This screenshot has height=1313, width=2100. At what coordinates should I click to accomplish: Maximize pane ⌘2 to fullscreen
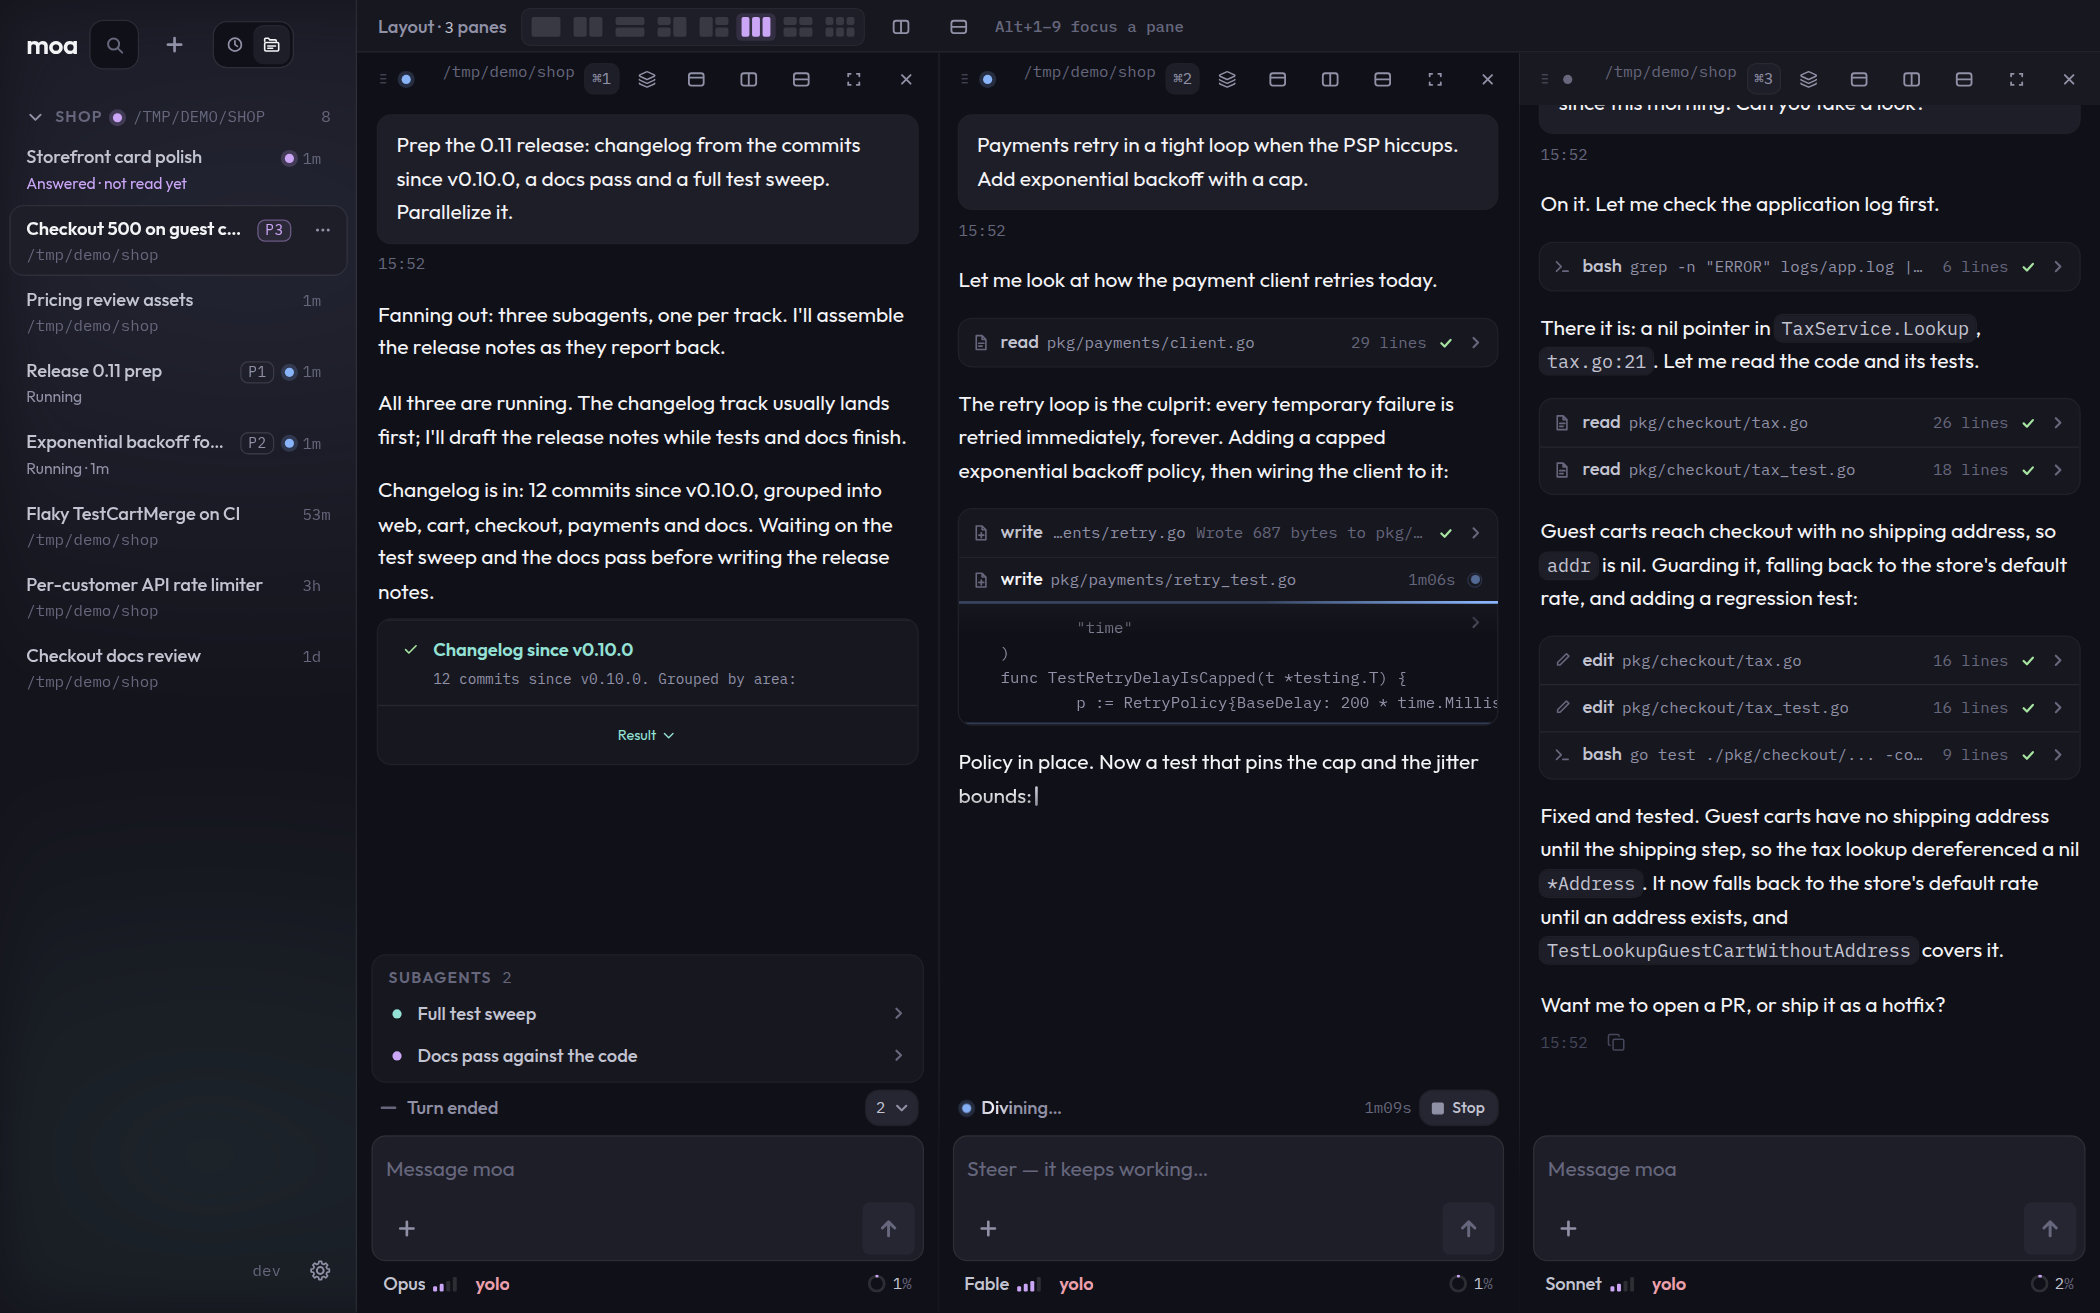click(x=1435, y=79)
